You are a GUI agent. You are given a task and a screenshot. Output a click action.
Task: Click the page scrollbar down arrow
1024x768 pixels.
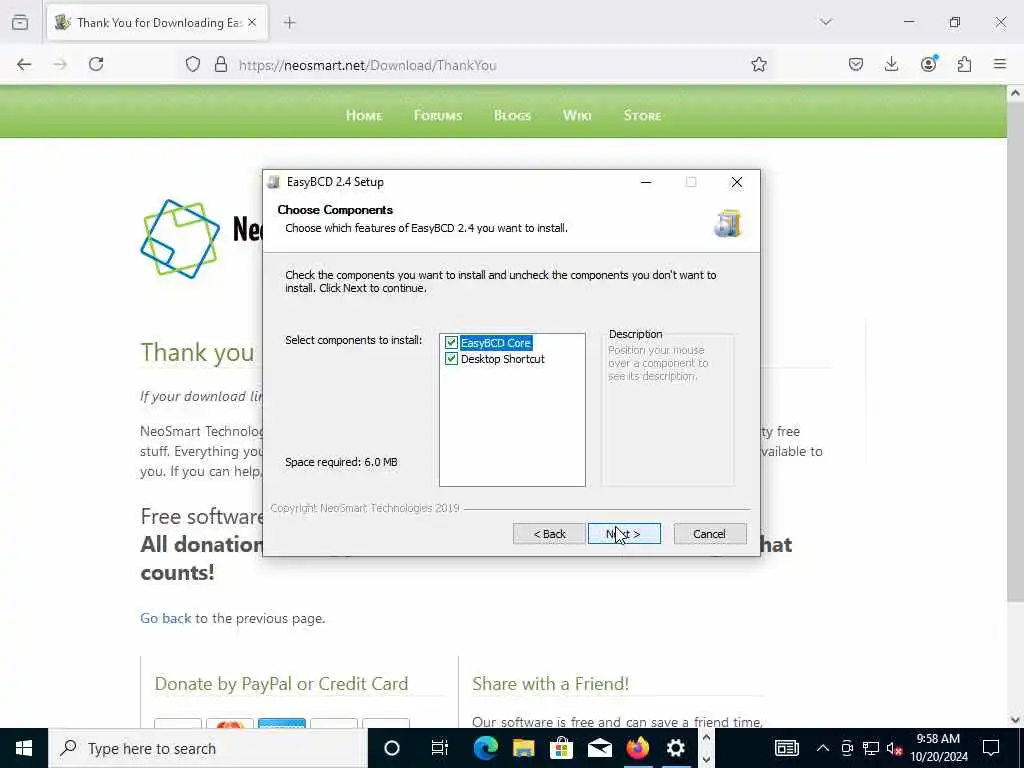tap(1015, 720)
